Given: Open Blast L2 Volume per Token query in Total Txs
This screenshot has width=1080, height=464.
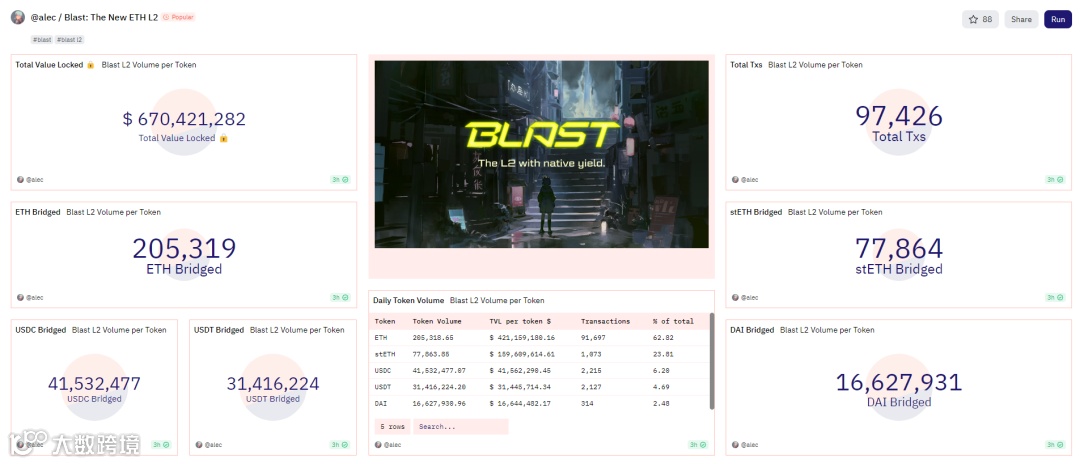Looking at the screenshot, I should 816,65.
